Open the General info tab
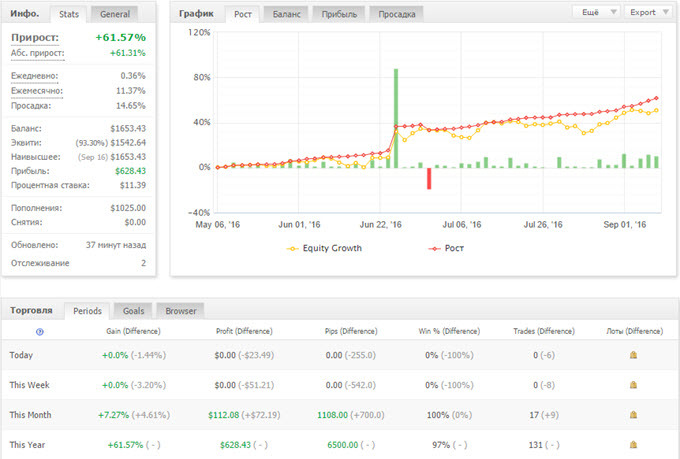 tap(115, 14)
